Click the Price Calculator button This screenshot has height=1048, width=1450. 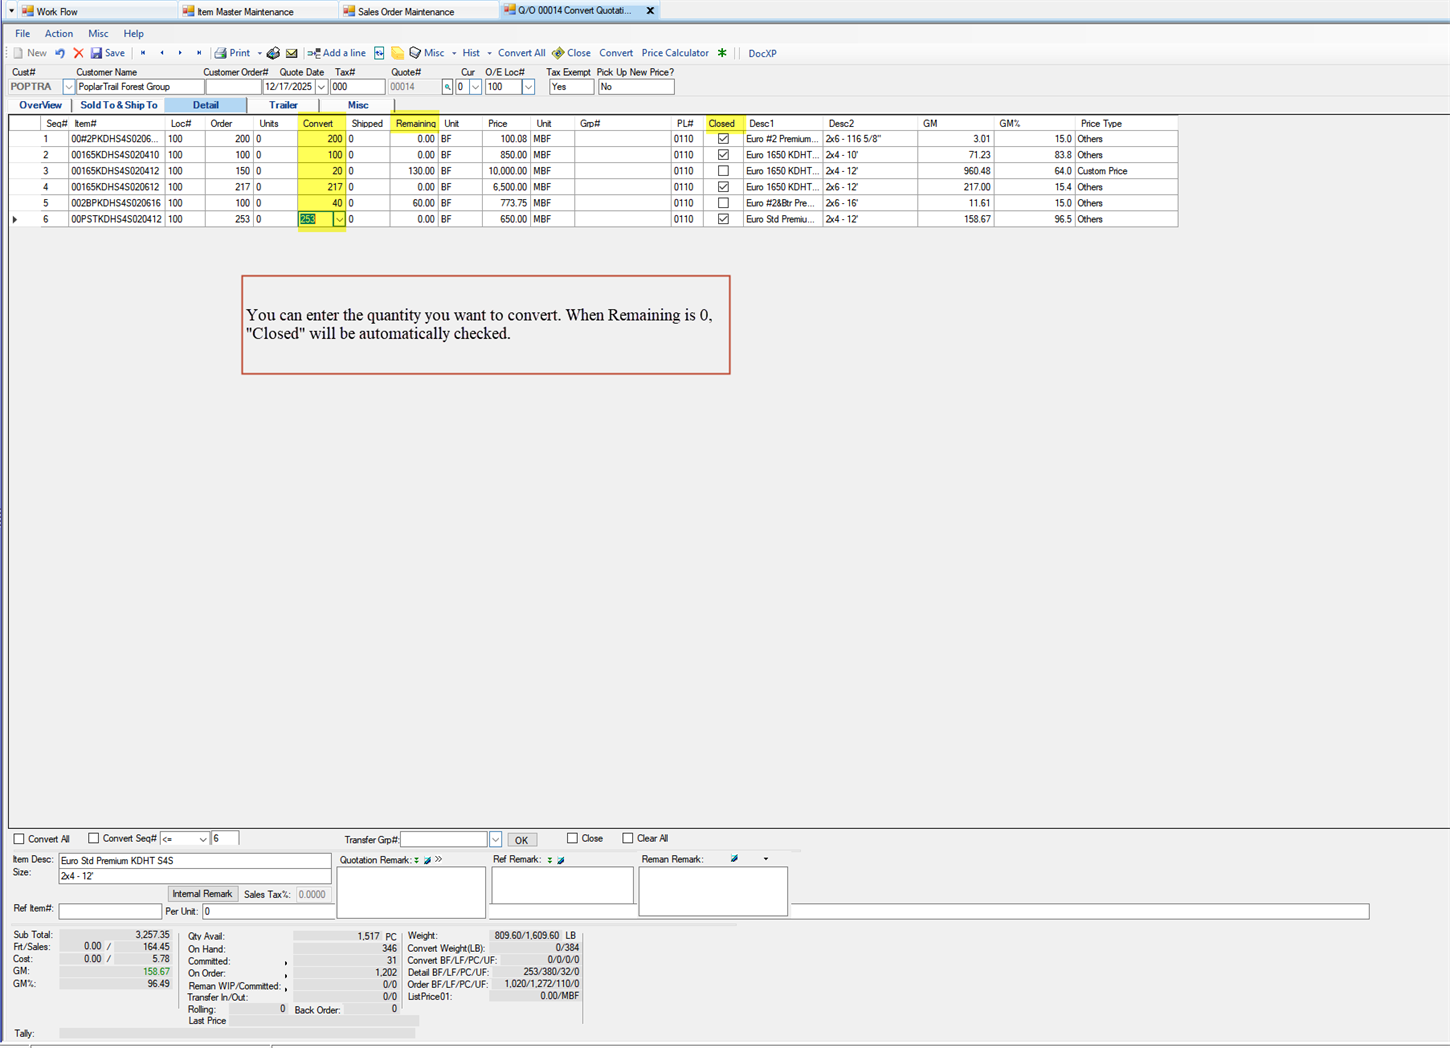pyautogui.click(x=674, y=52)
